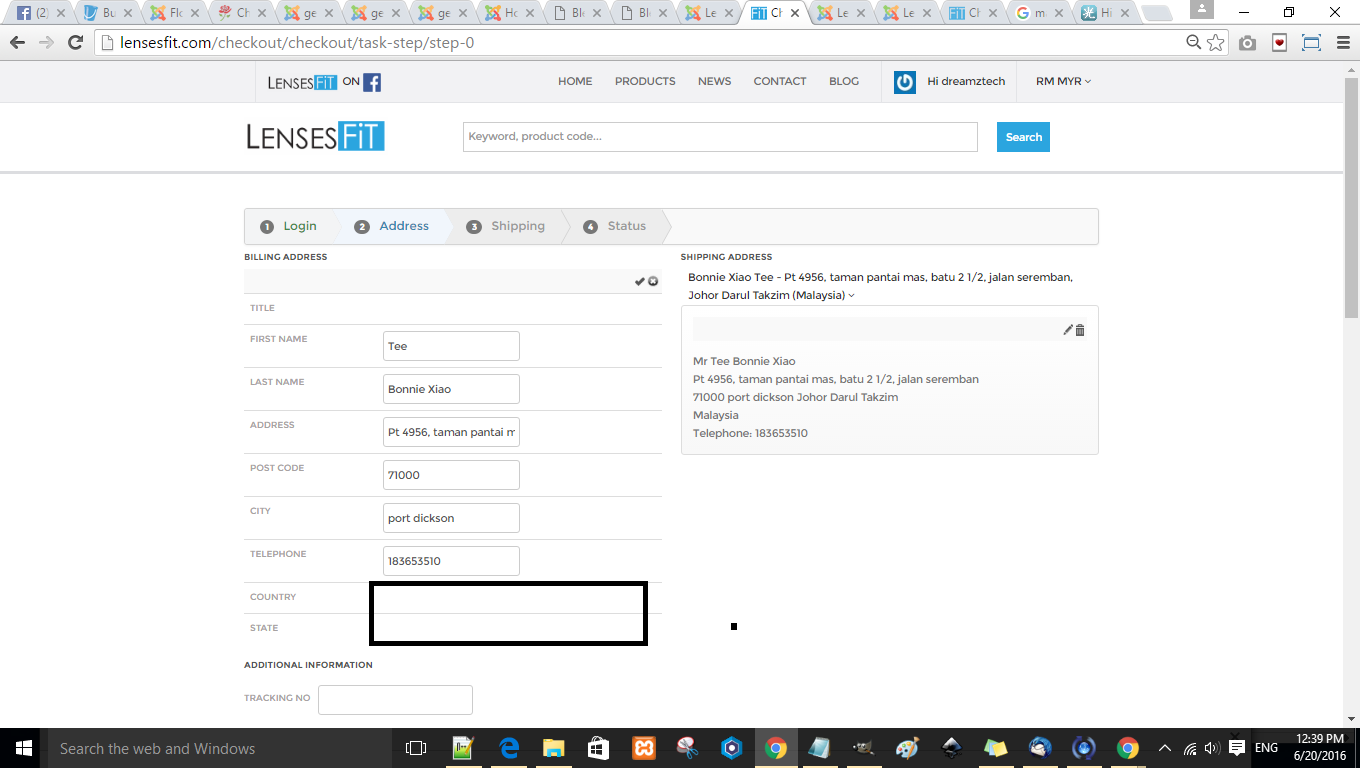Open the CONTACT menu item

tap(780, 82)
